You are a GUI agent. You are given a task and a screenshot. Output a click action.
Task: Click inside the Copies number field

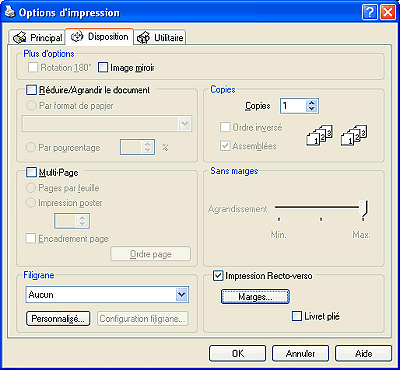click(293, 106)
